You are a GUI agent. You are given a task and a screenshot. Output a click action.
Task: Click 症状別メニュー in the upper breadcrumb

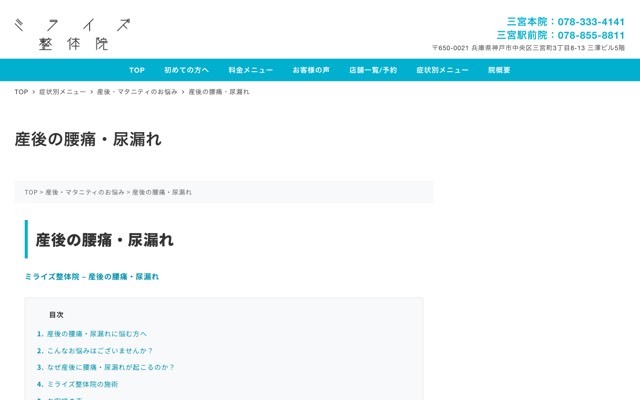pyautogui.click(x=62, y=92)
